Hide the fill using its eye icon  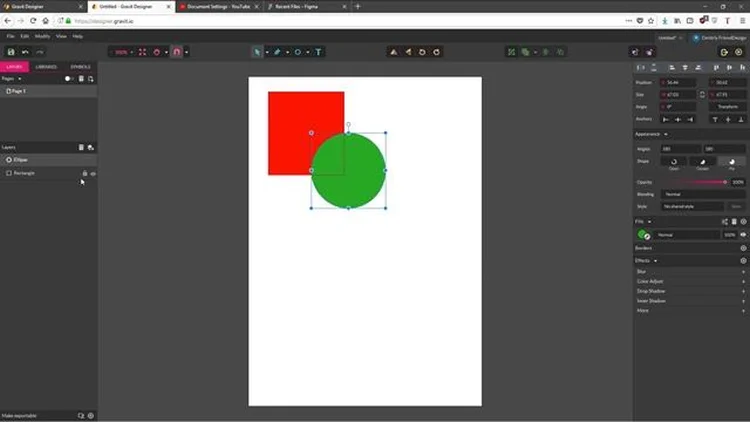(x=743, y=235)
